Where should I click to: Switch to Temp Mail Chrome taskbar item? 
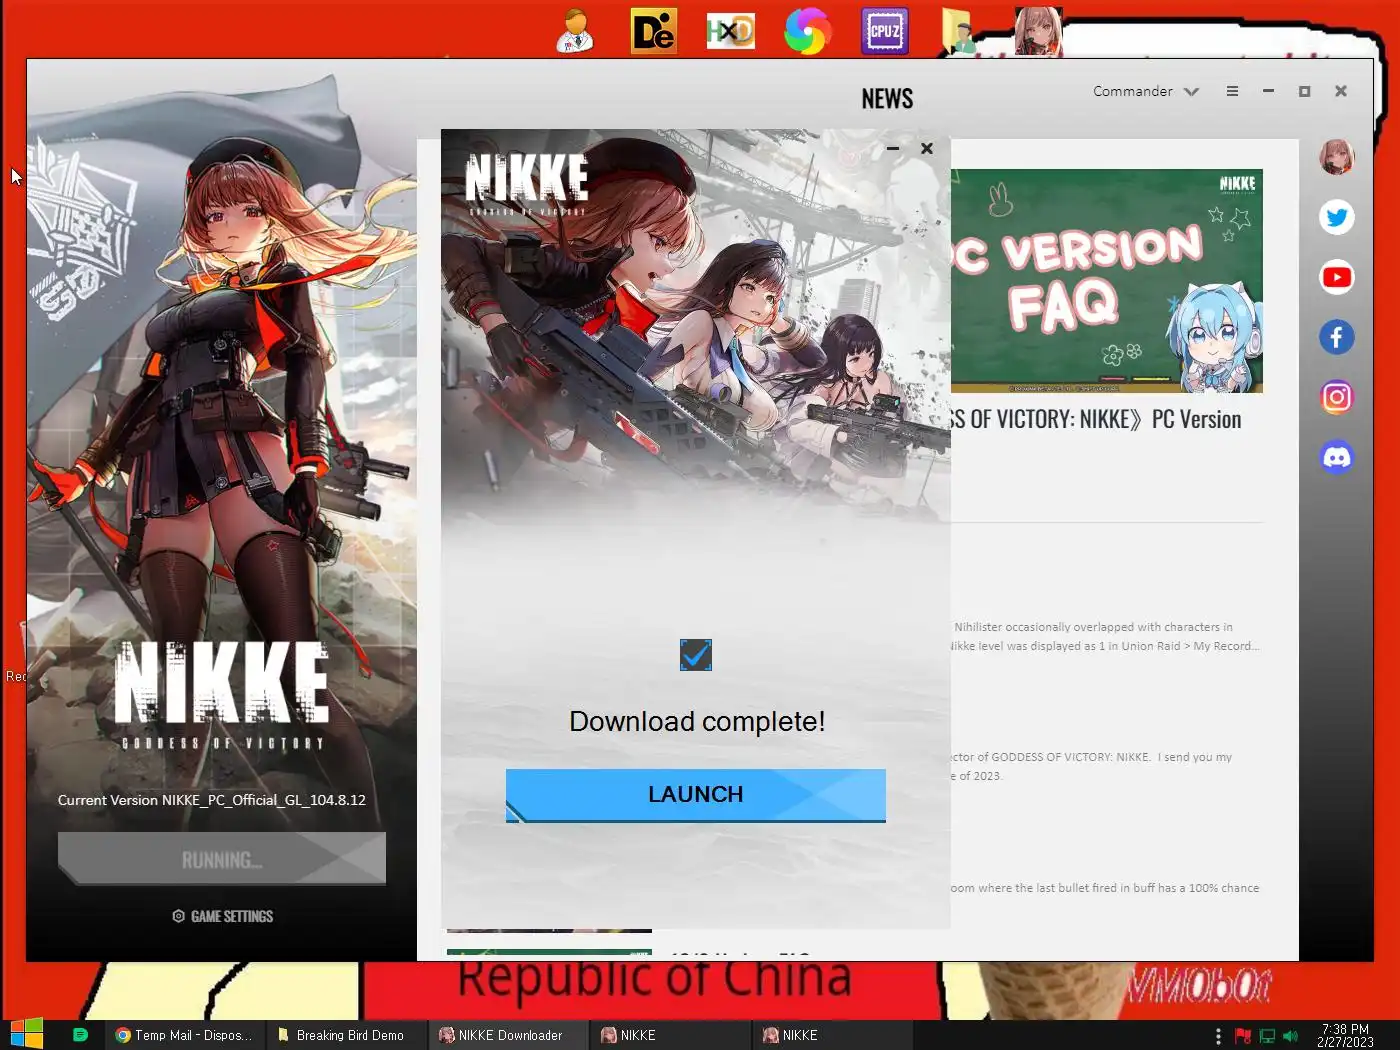point(184,1035)
